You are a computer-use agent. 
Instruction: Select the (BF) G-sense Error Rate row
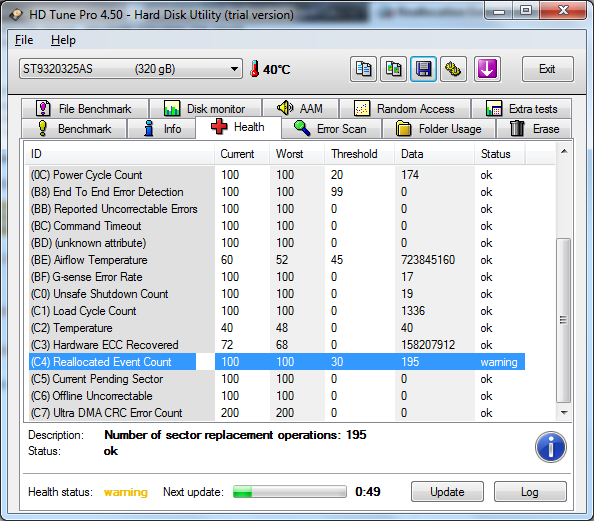click(x=277, y=277)
